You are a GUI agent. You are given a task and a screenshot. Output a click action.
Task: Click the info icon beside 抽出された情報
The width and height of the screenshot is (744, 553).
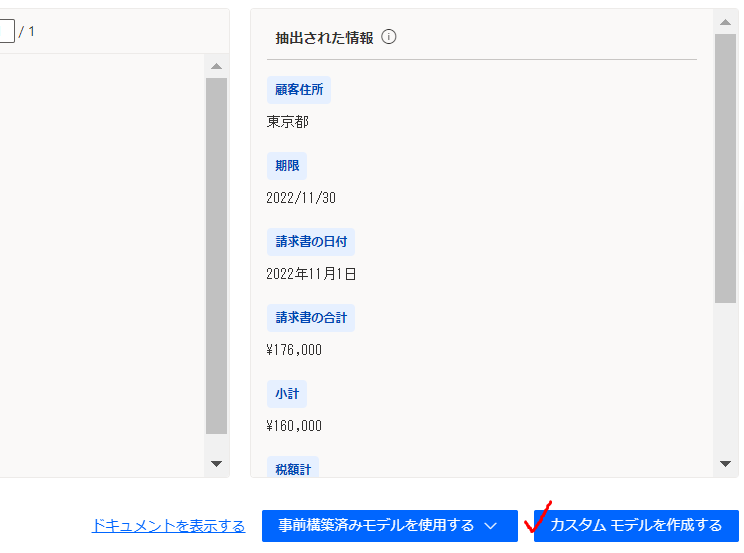389,37
